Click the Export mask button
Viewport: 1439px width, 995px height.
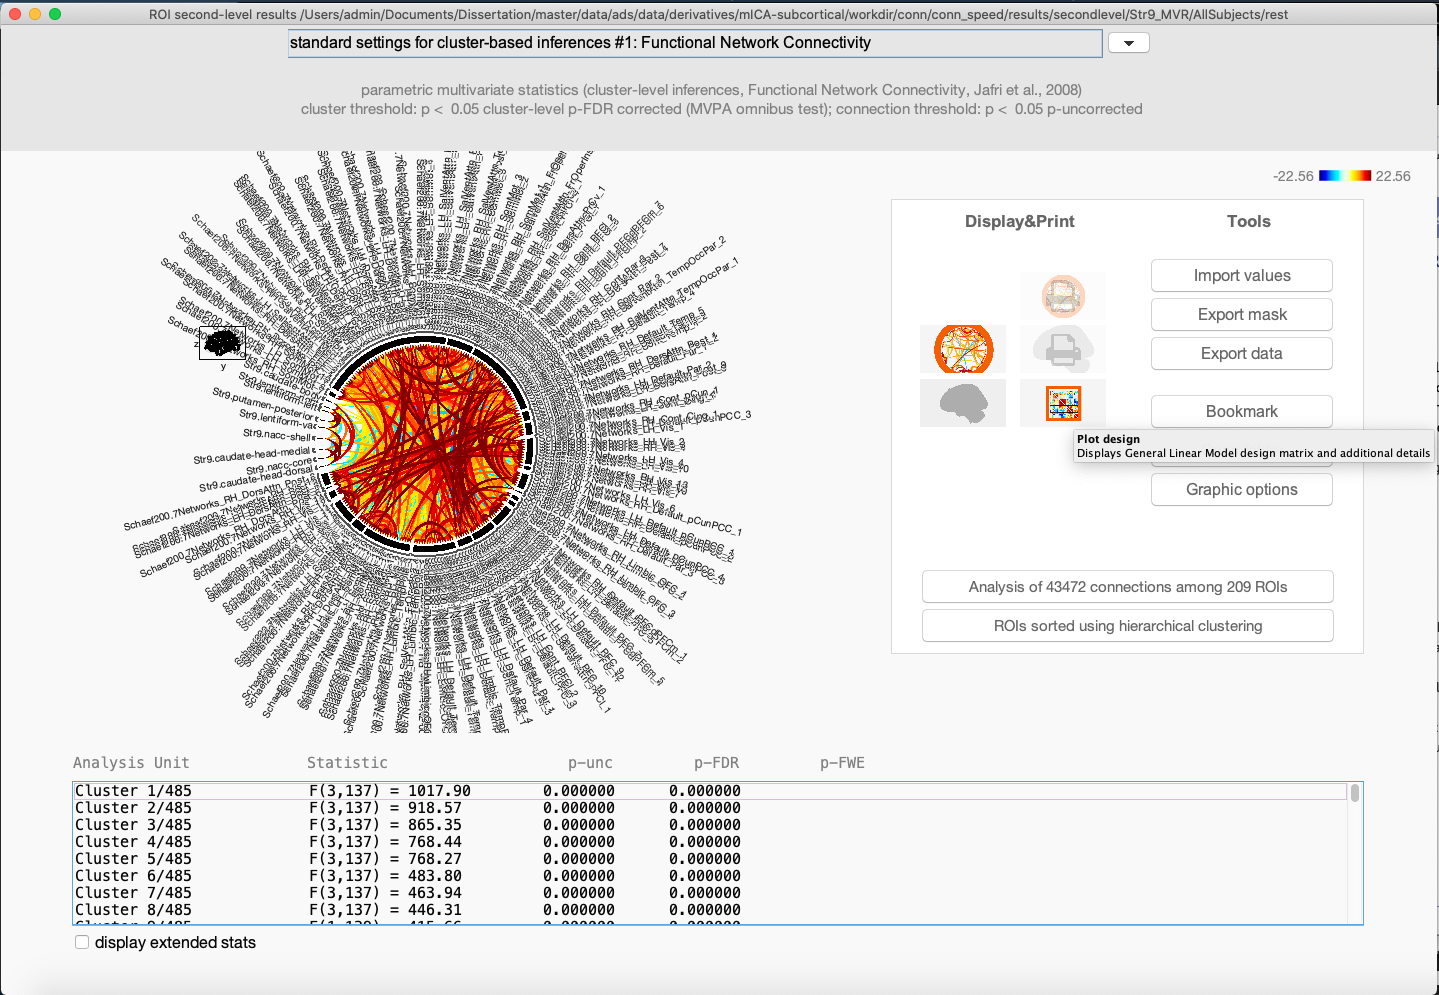click(x=1241, y=315)
